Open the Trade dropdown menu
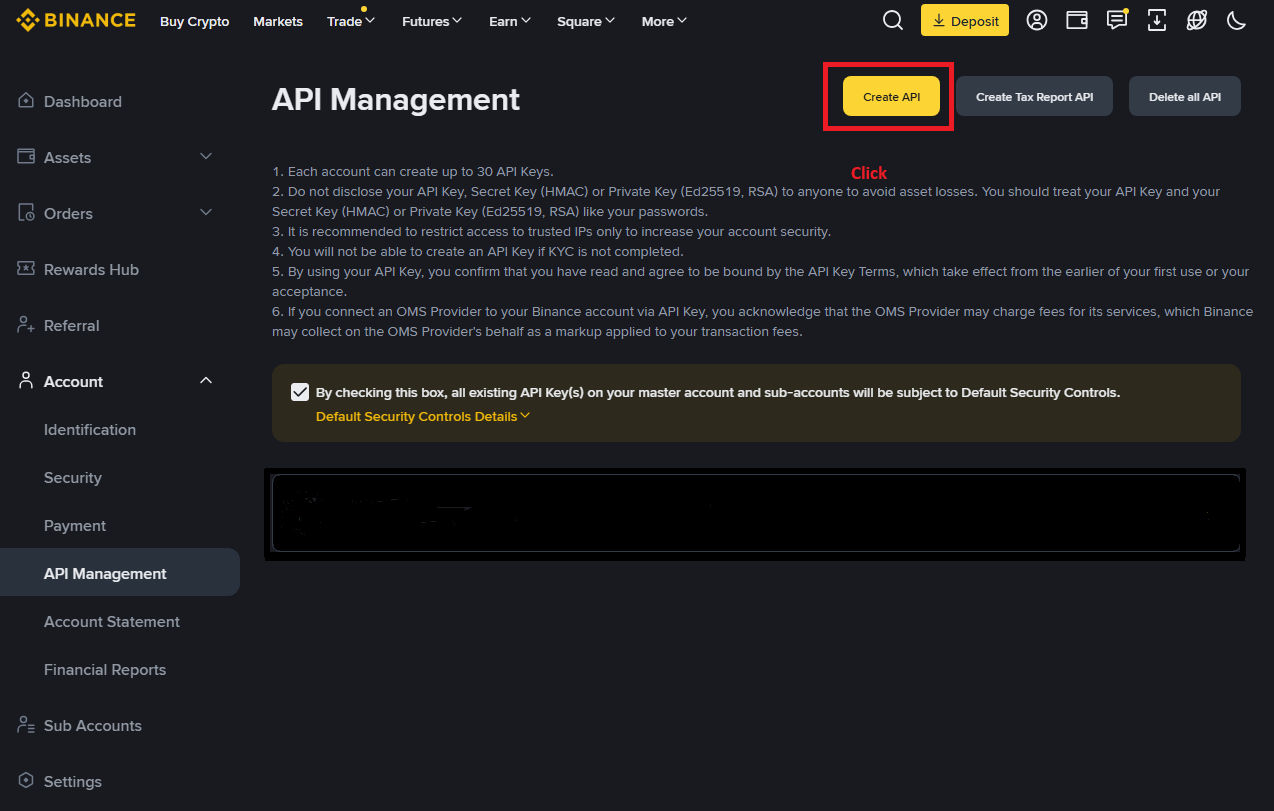The height and width of the screenshot is (811, 1274). [x=350, y=21]
